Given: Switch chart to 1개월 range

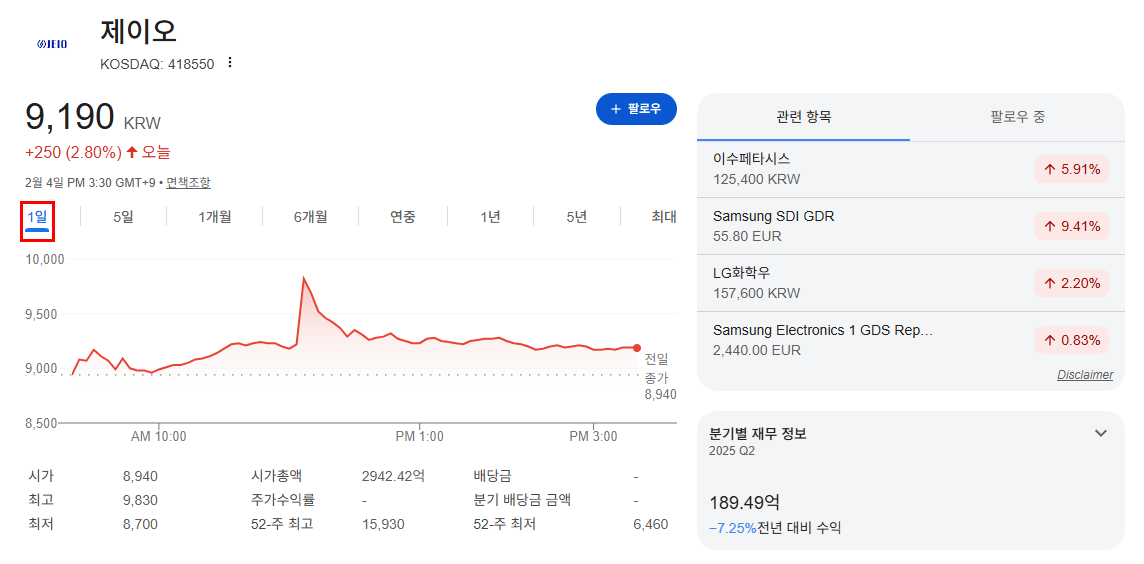Looking at the screenshot, I should [214, 217].
